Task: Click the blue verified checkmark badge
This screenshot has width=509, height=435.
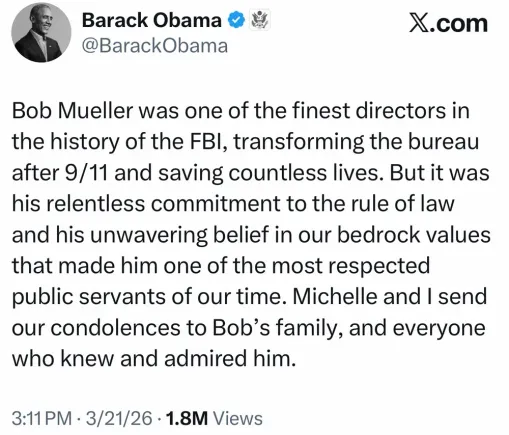Action: (x=237, y=20)
